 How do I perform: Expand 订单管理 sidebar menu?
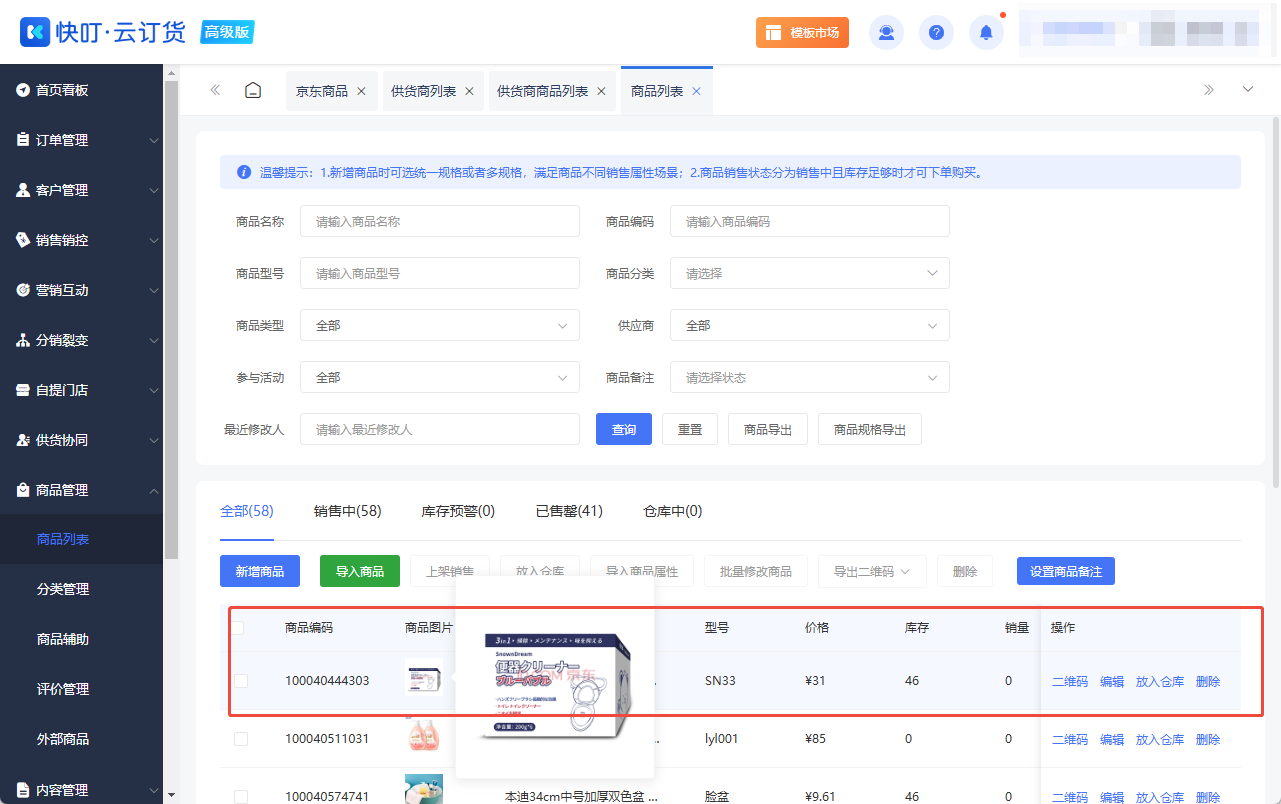tap(81, 140)
